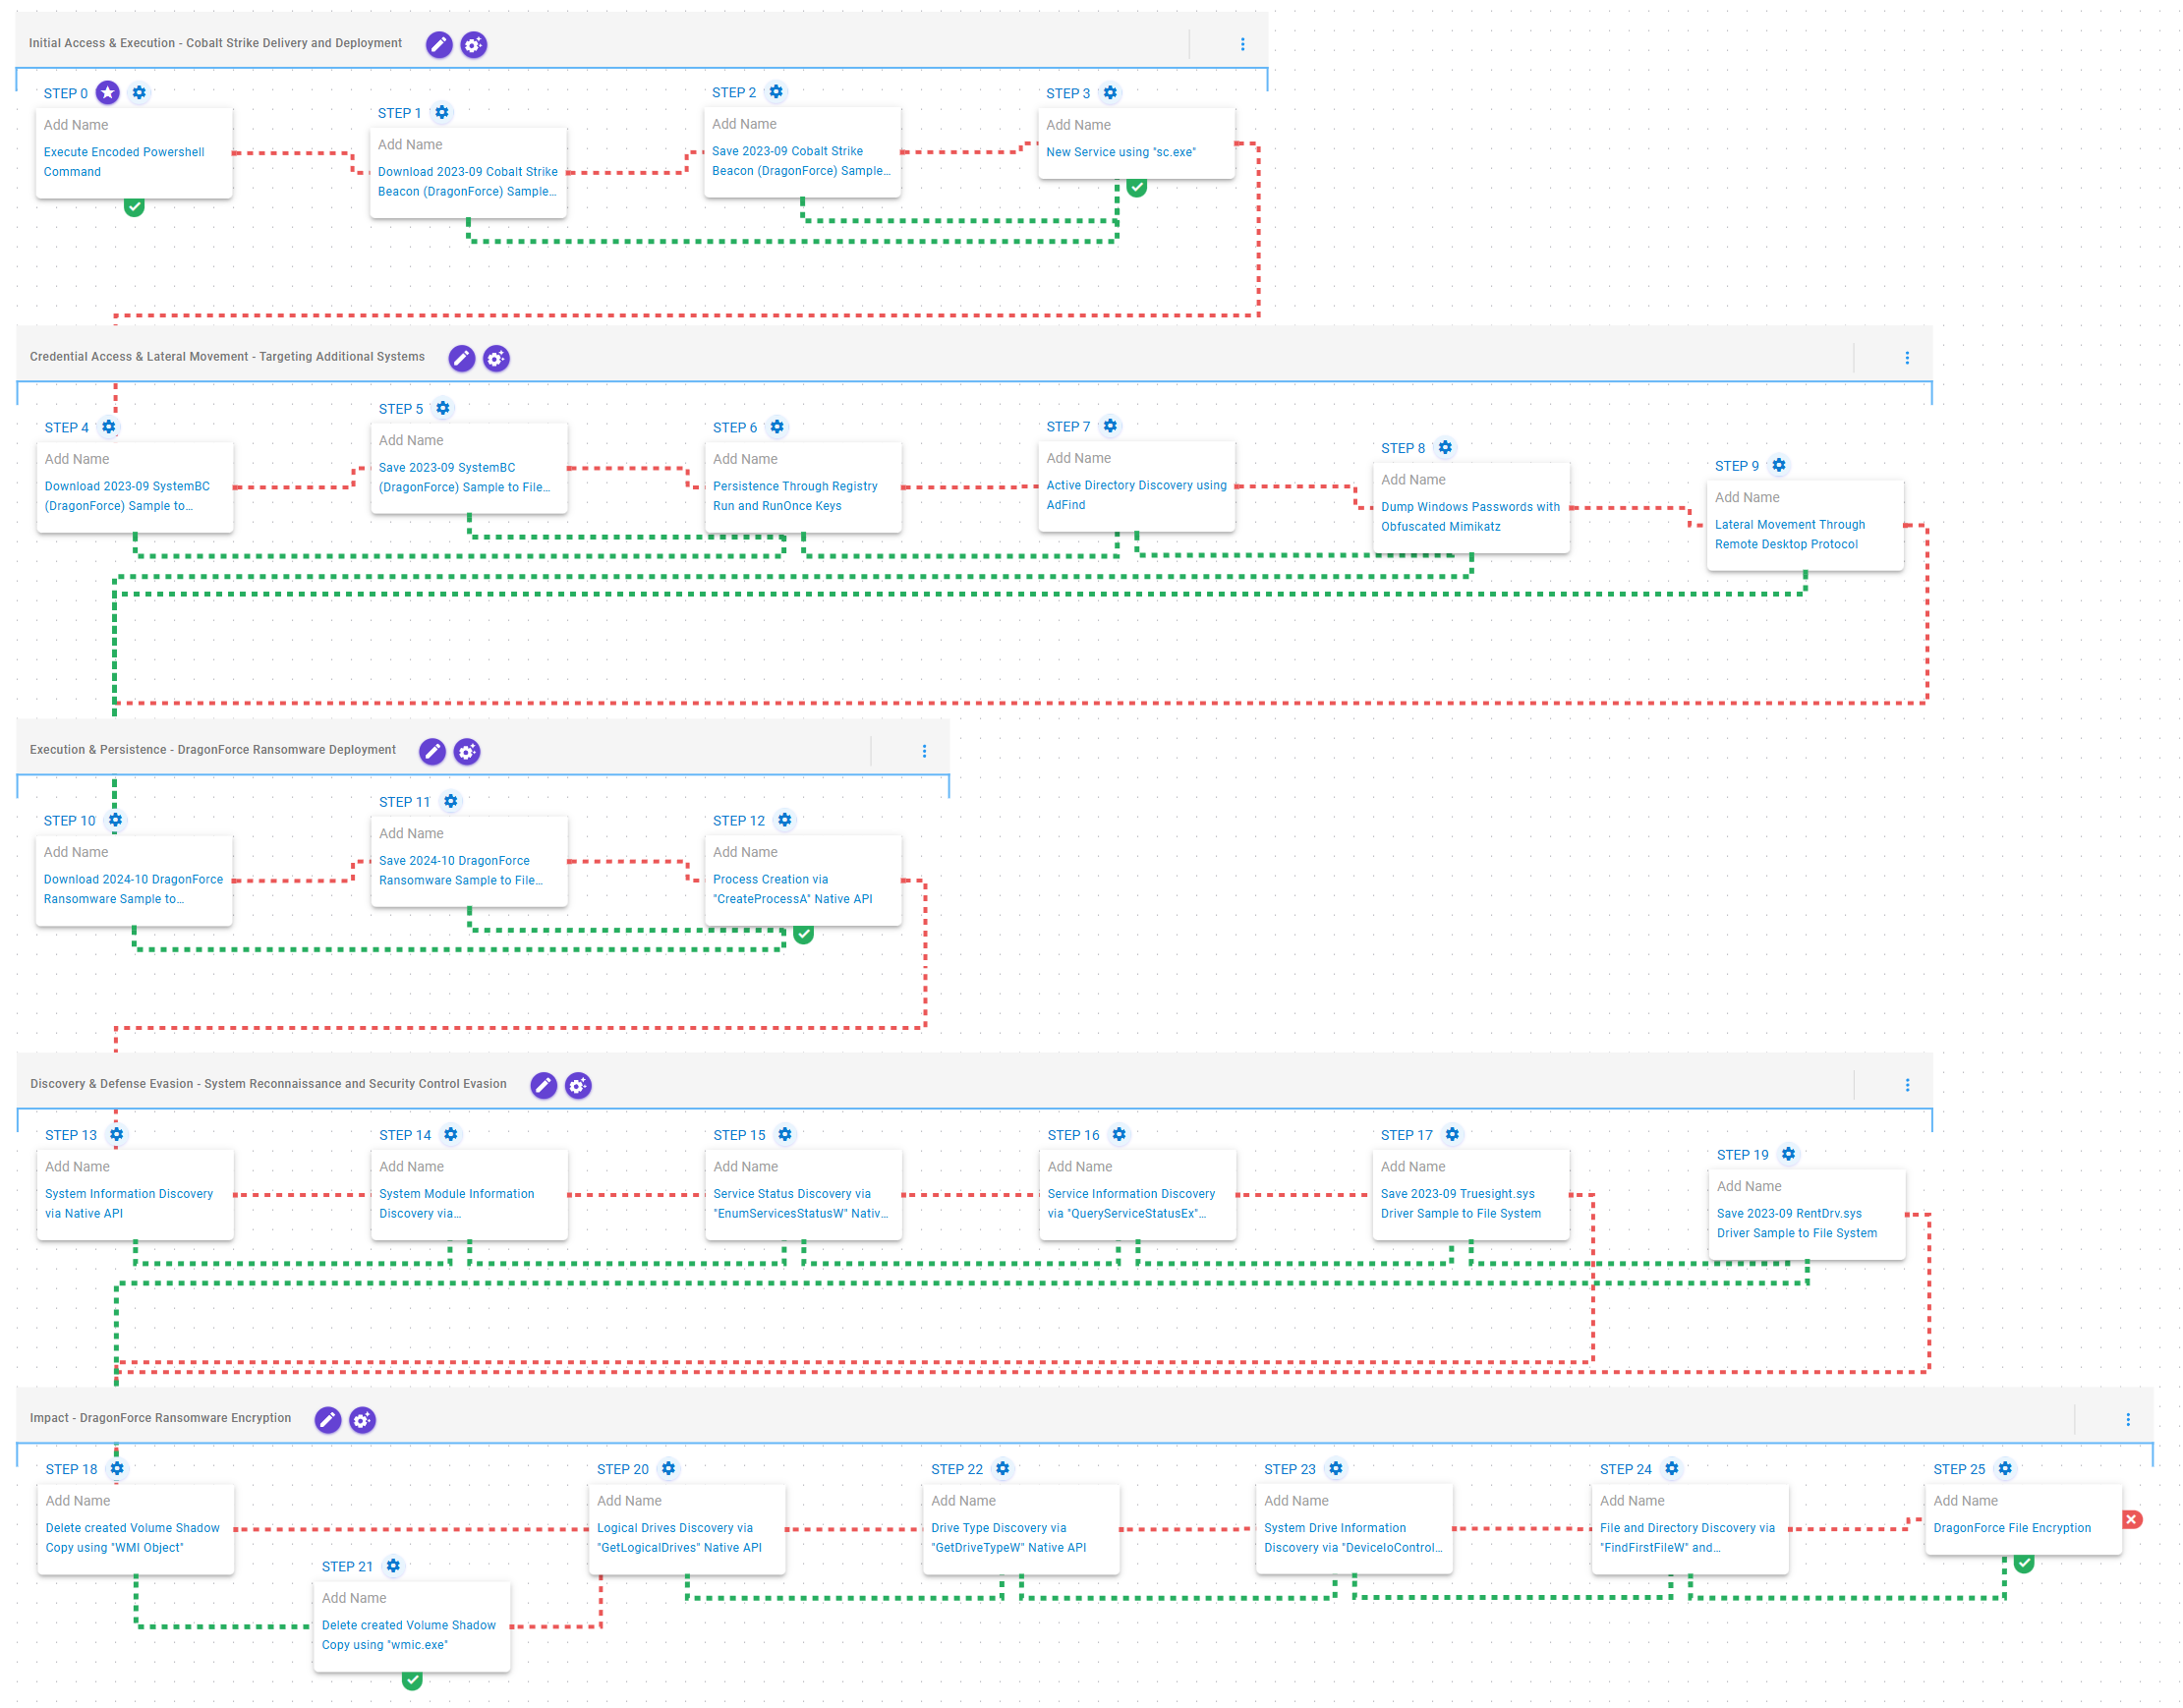The height and width of the screenshot is (1708, 2183).
Task: Click Add Name field in STEP 7 card
Action: tap(1078, 458)
